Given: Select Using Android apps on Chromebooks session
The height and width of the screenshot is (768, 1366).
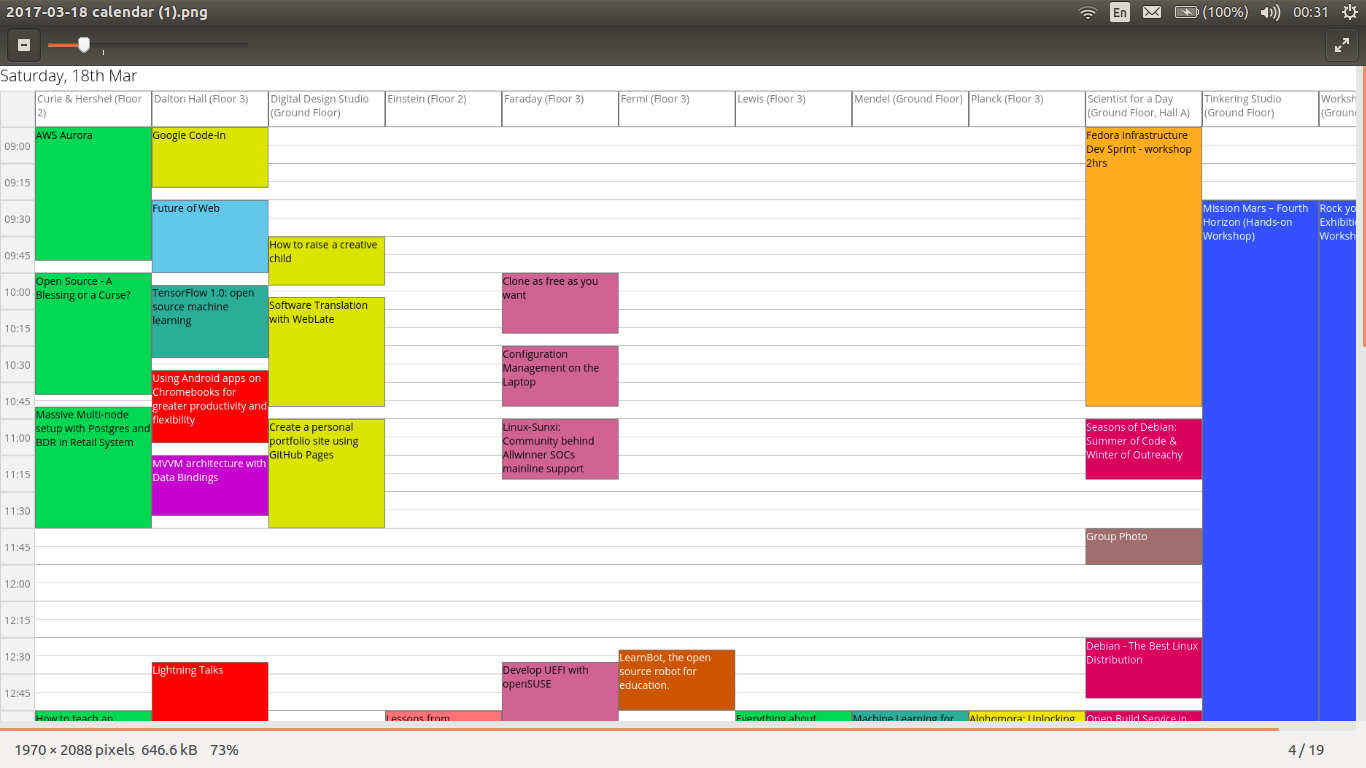Looking at the screenshot, I should (210, 406).
